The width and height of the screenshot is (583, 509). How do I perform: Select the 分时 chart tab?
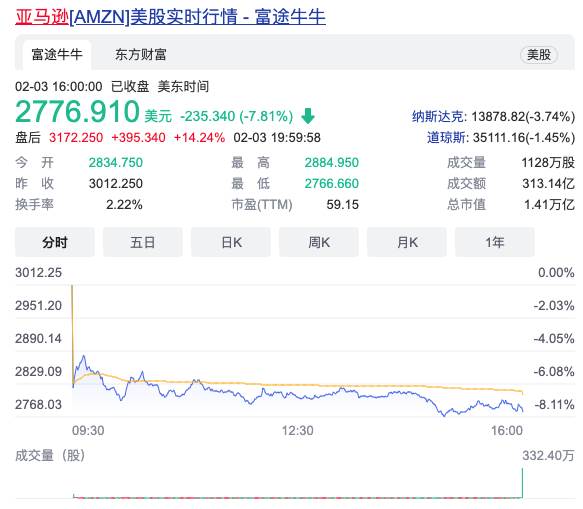[x=55, y=242]
